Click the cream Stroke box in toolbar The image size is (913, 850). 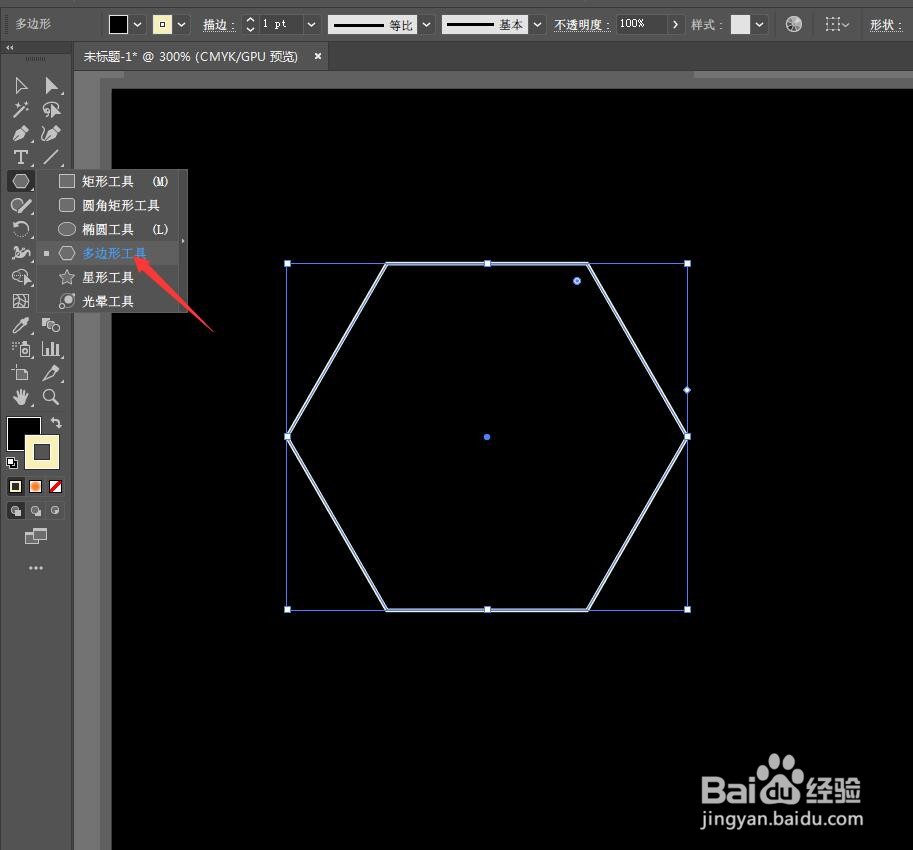(x=42, y=452)
